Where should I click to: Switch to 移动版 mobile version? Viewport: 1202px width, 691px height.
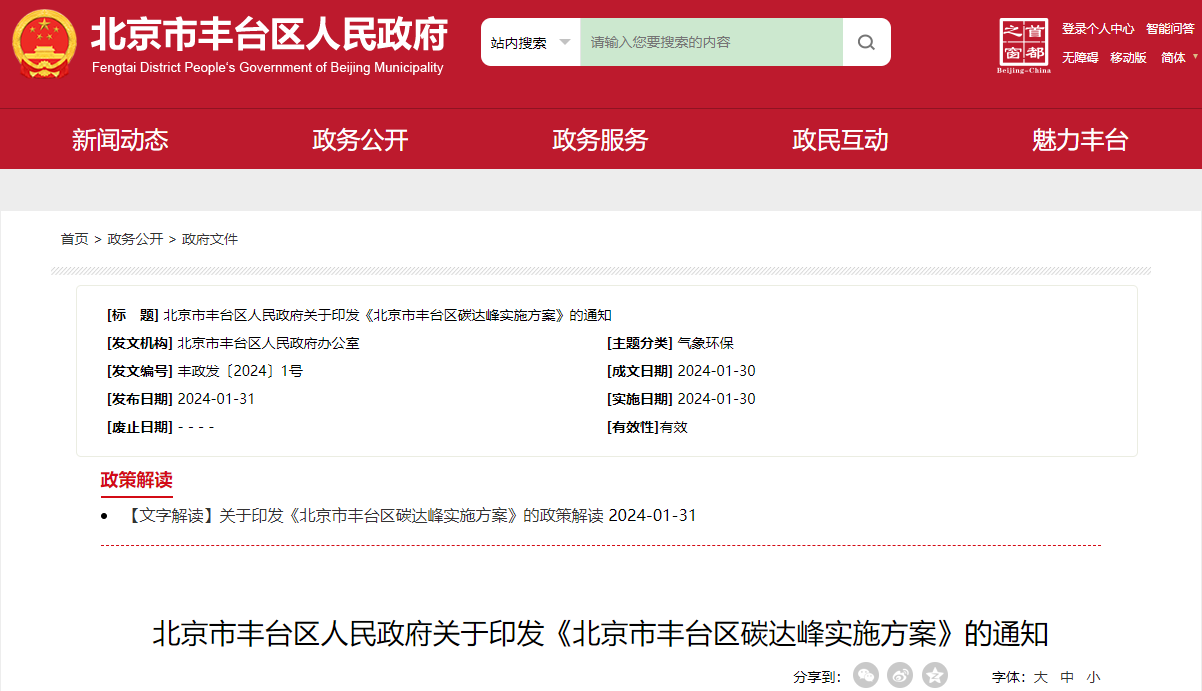click(1128, 58)
